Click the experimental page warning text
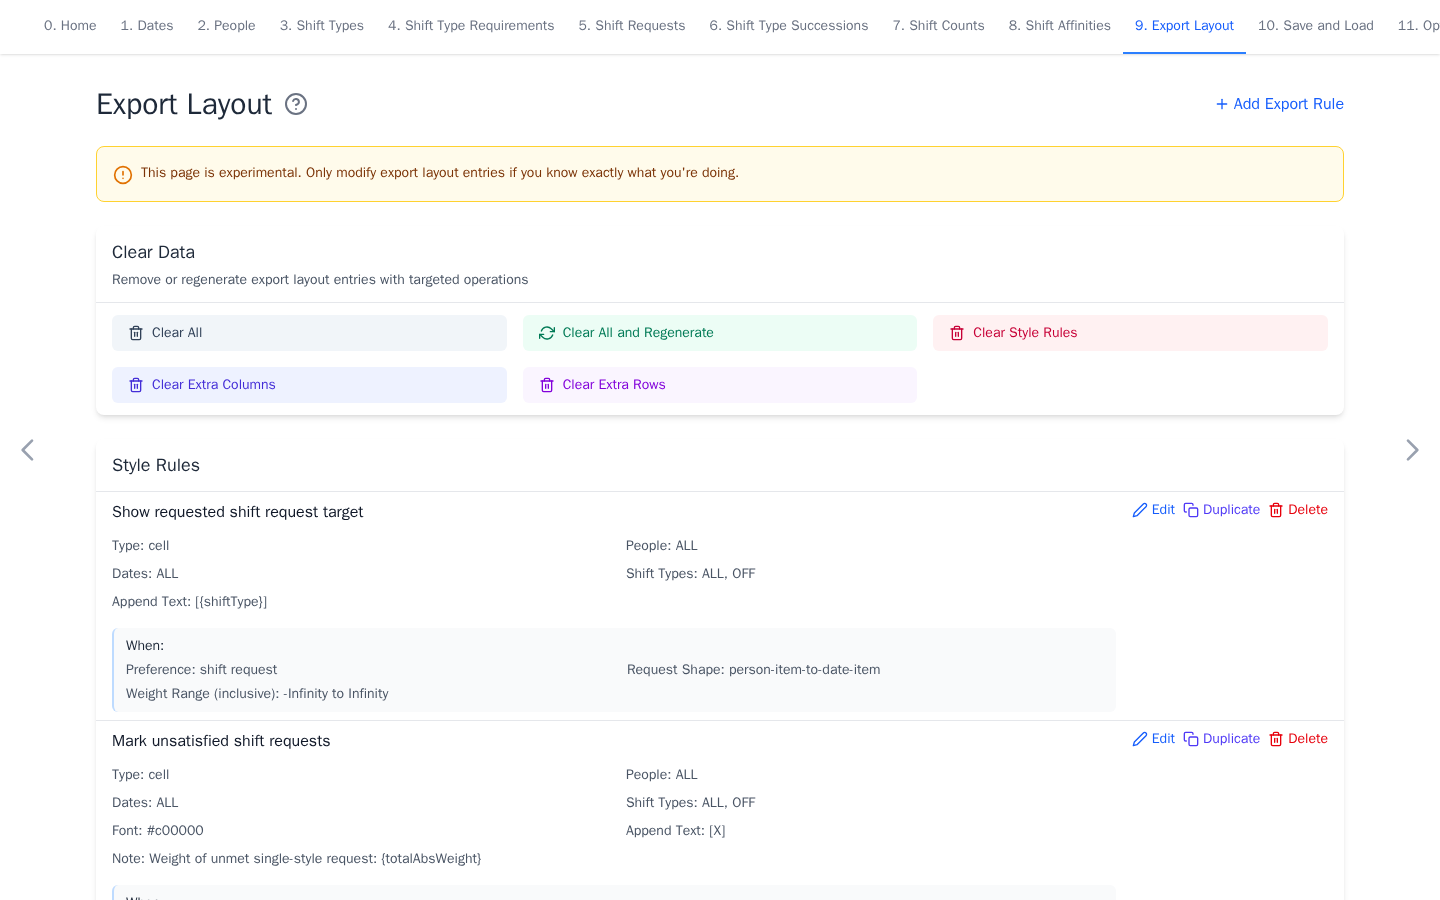1440x900 pixels. 440,173
